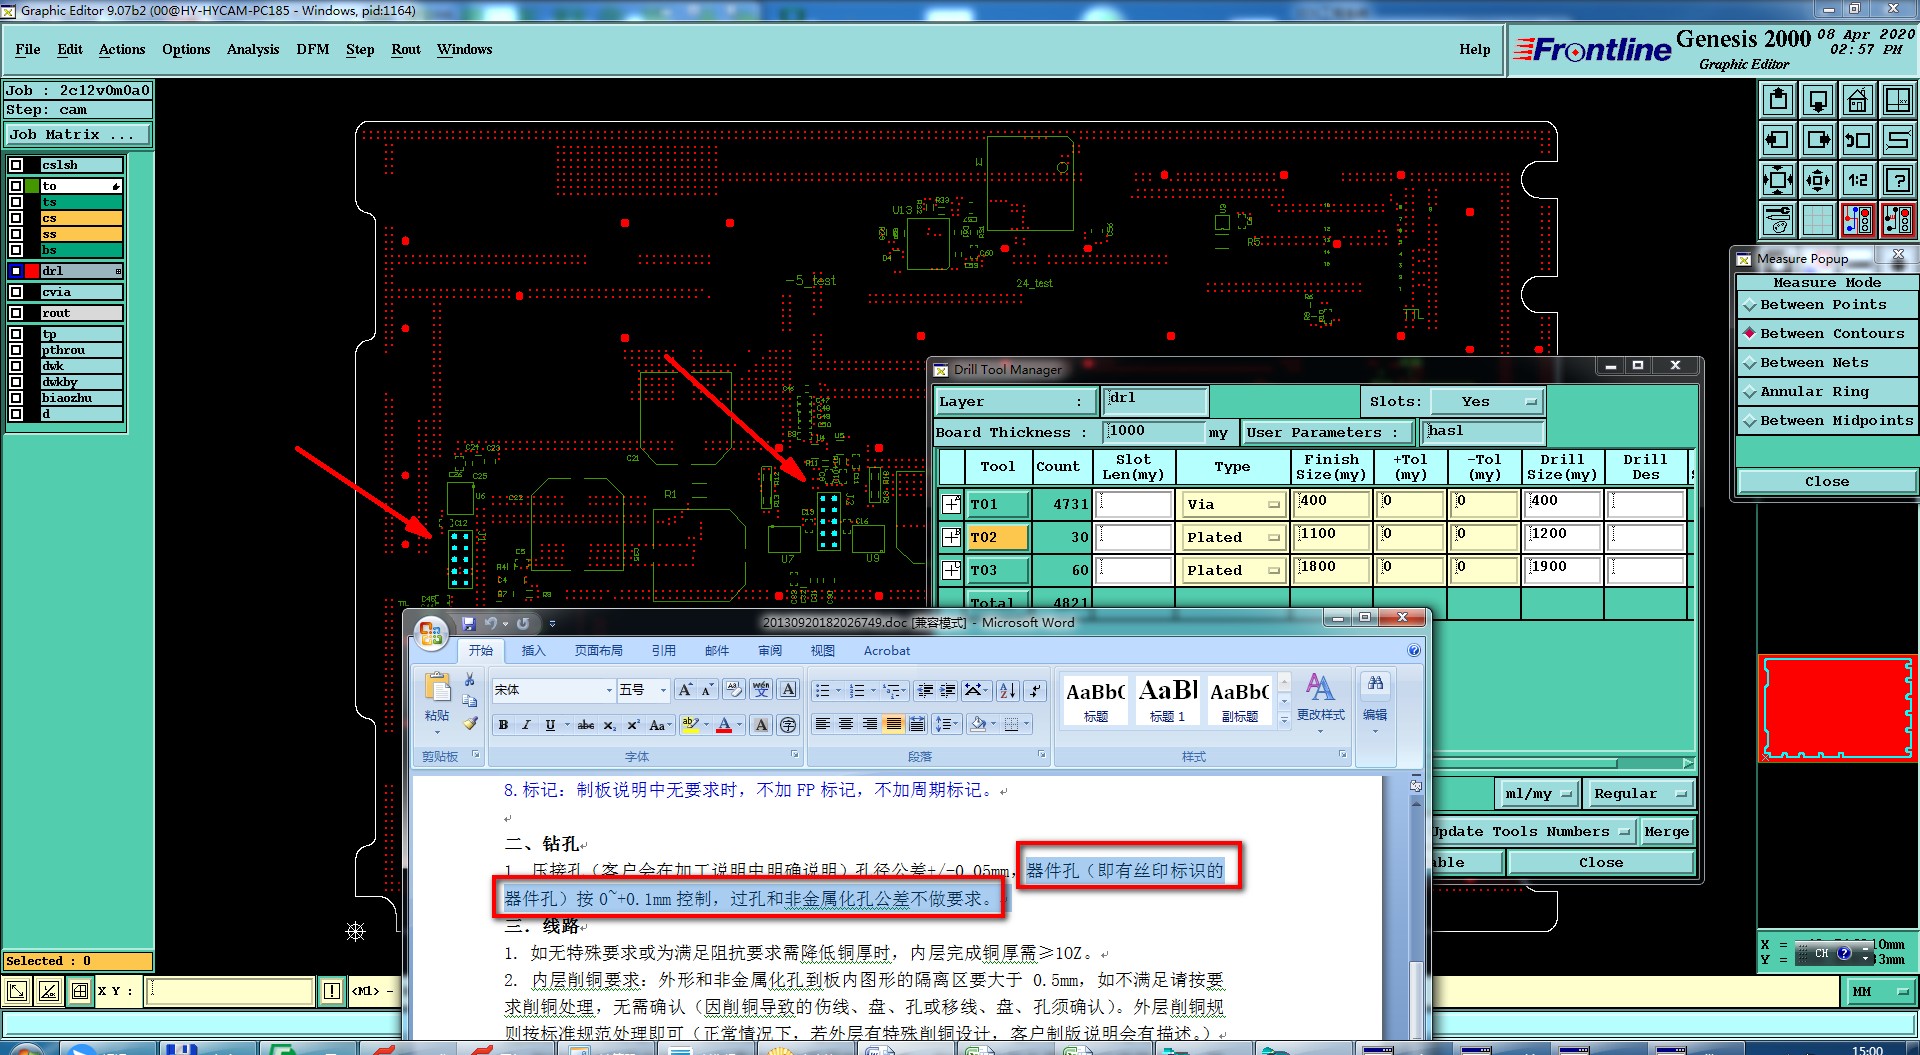Image resolution: width=1920 pixels, height=1055 pixels.
Task: Click the Word Office button logo
Action: [x=431, y=633]
